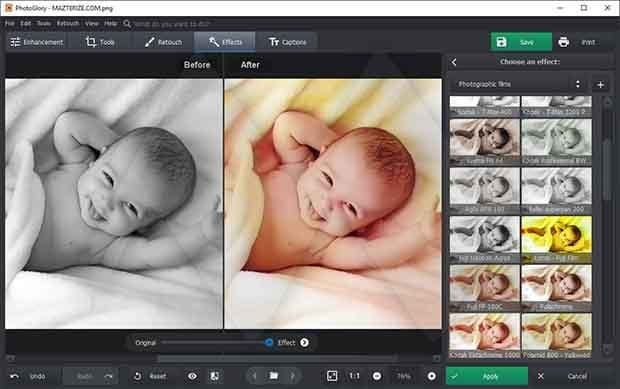620x389 pixels.
Task: Click the effects list scroll-up arrow
Action: (607, 101)
